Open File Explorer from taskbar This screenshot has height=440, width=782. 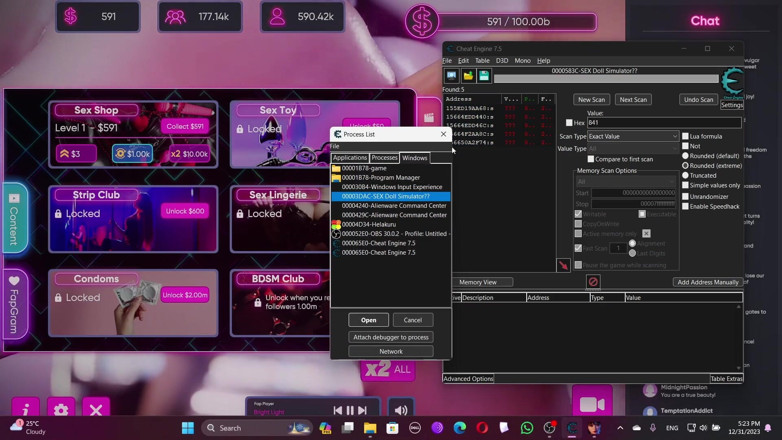pos(370,428)
